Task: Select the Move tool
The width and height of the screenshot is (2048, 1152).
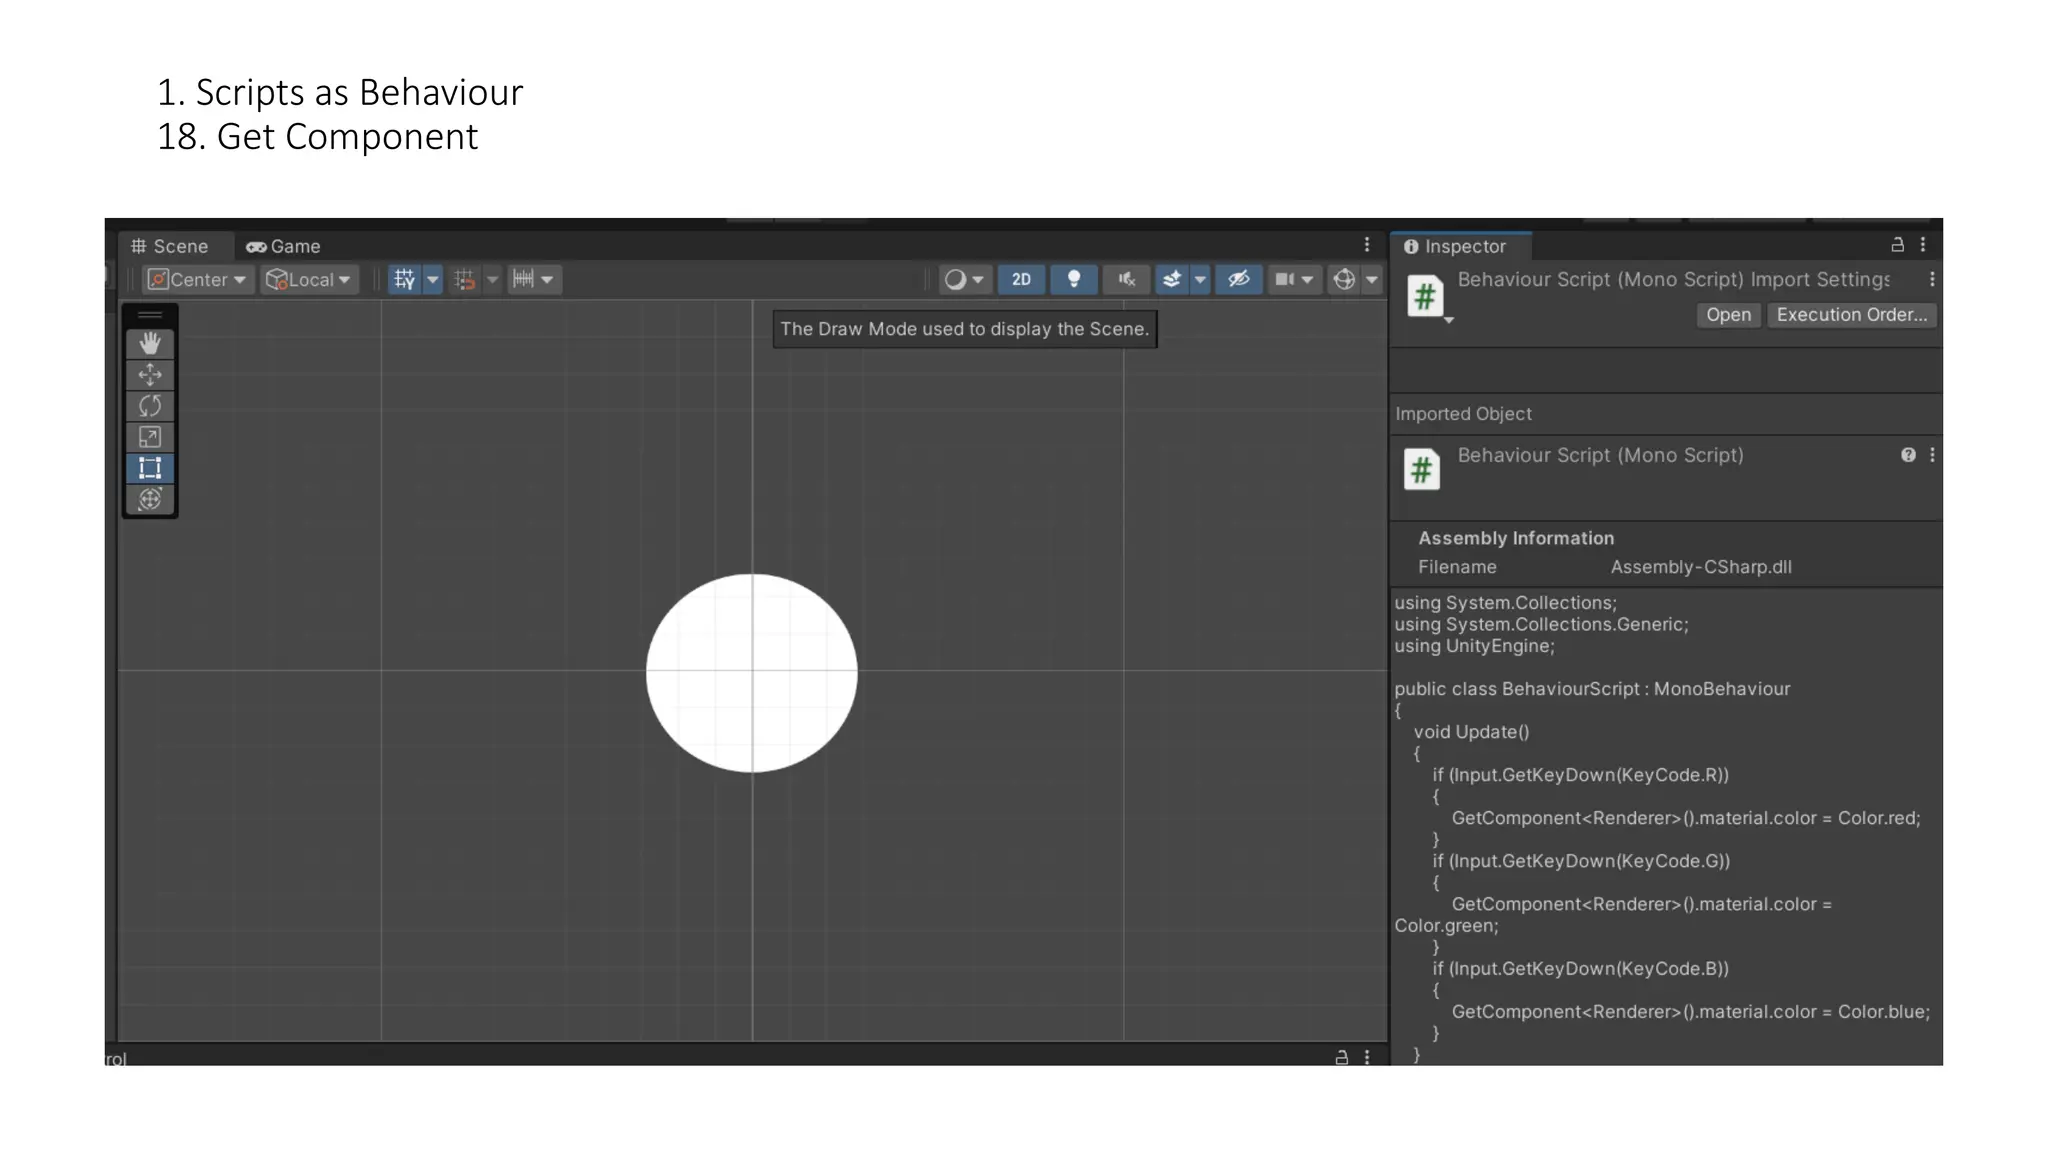Action: point(150,375)
